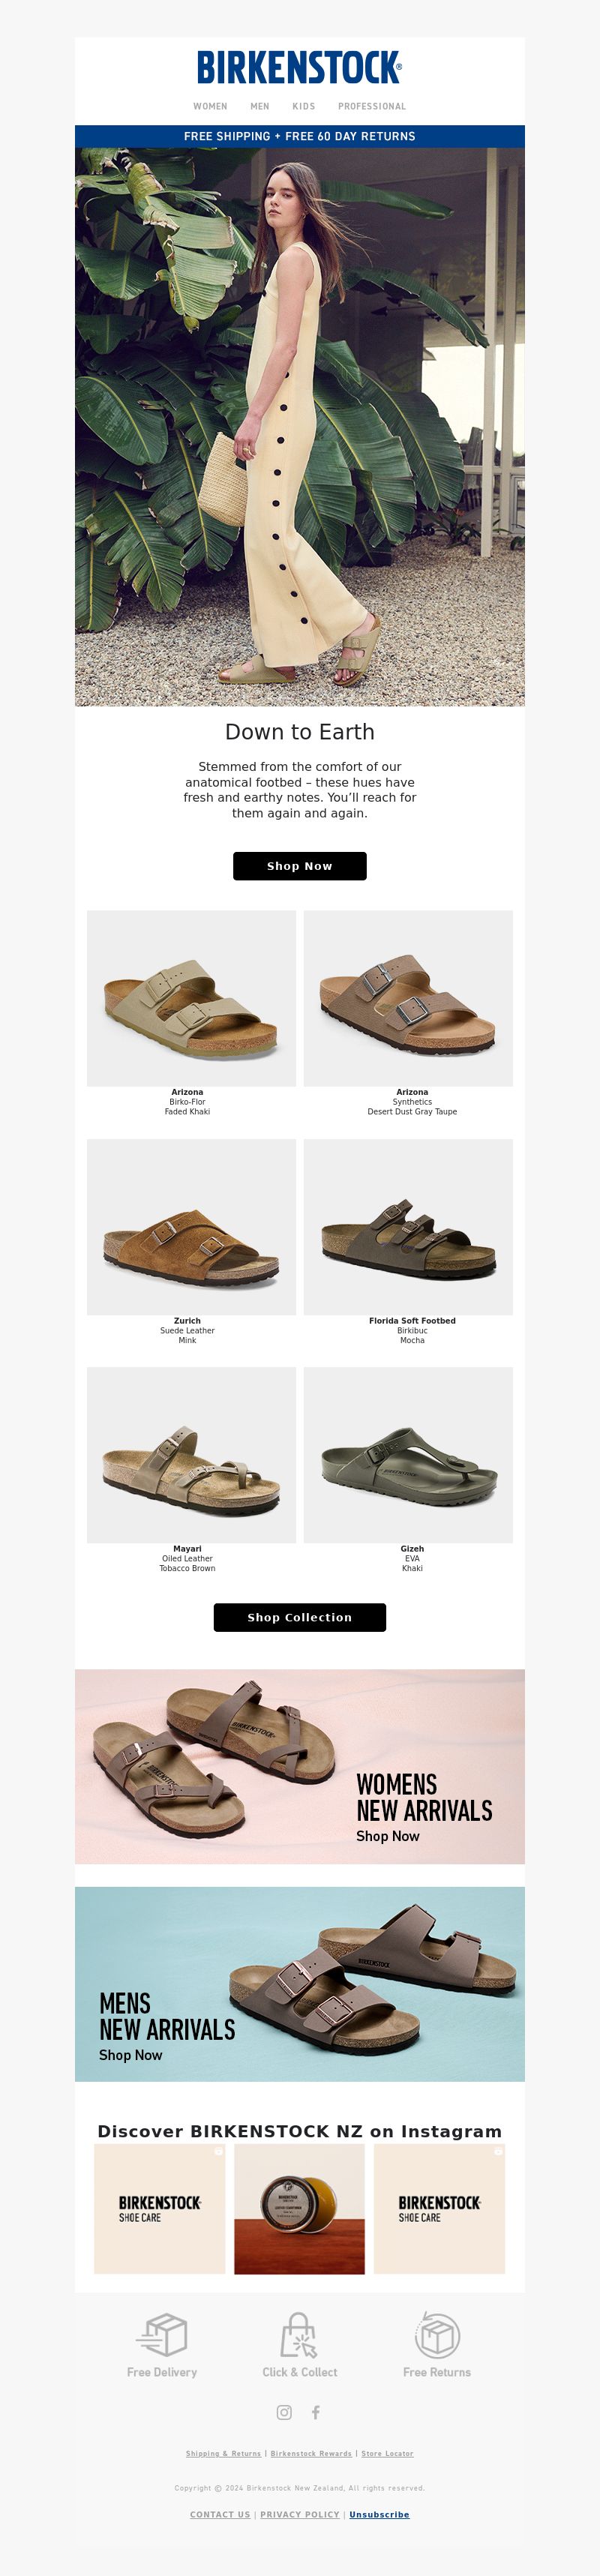Click the Shop Collection button
This screenshot has height=2576, width=600.
coord(300,1617)
